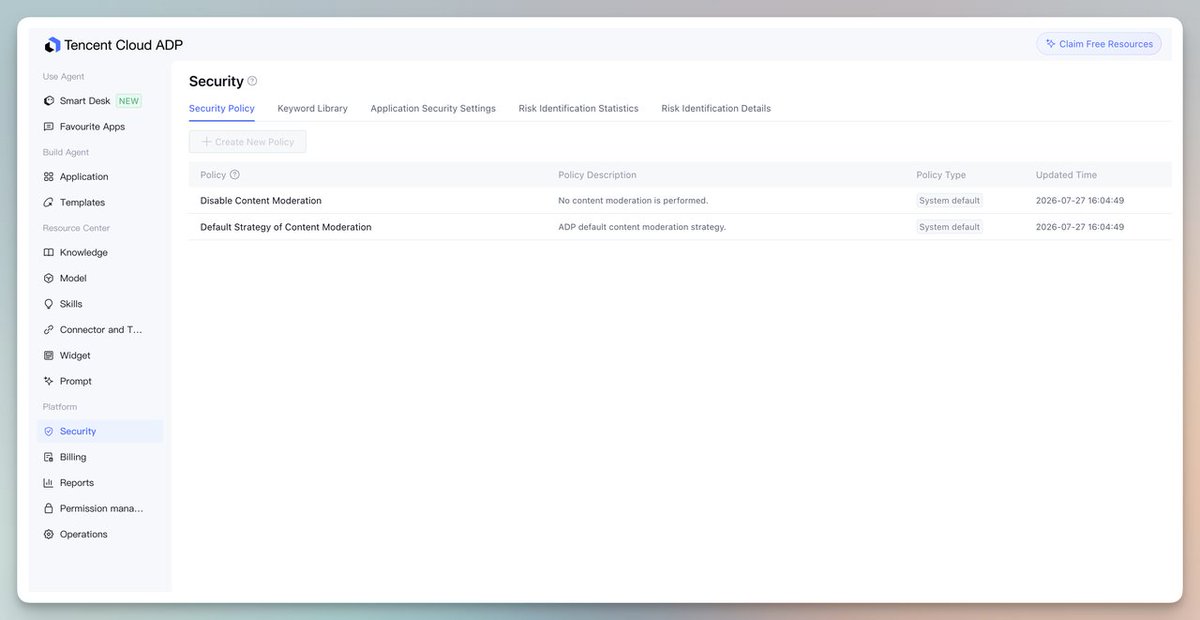
Task: Click System default tag in Default Strategy row
Action: (x=950, y=227)
